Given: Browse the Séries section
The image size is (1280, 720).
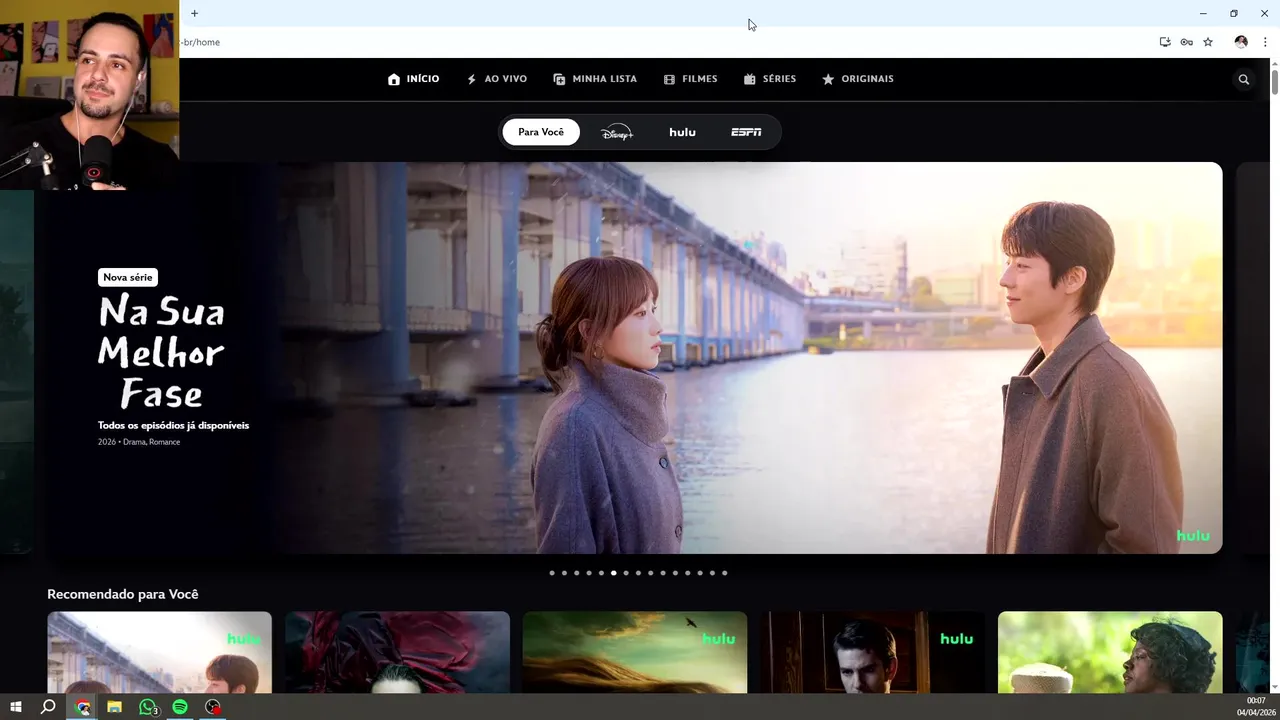Looking at the screenshot, I should [x=770, y=79].
